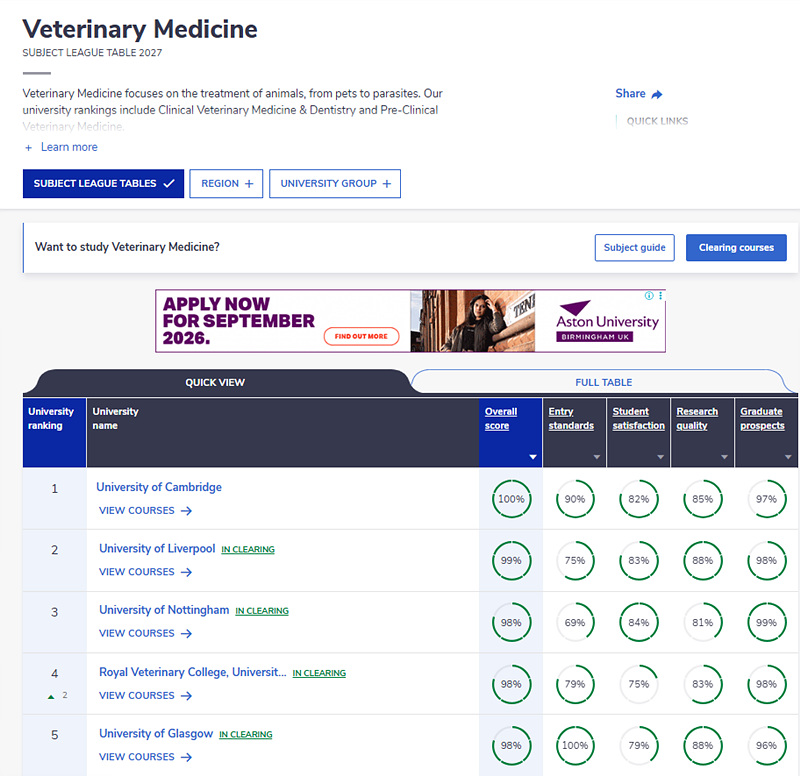
Task: Open University of Nottingham link
Action: tap(164, 610)
